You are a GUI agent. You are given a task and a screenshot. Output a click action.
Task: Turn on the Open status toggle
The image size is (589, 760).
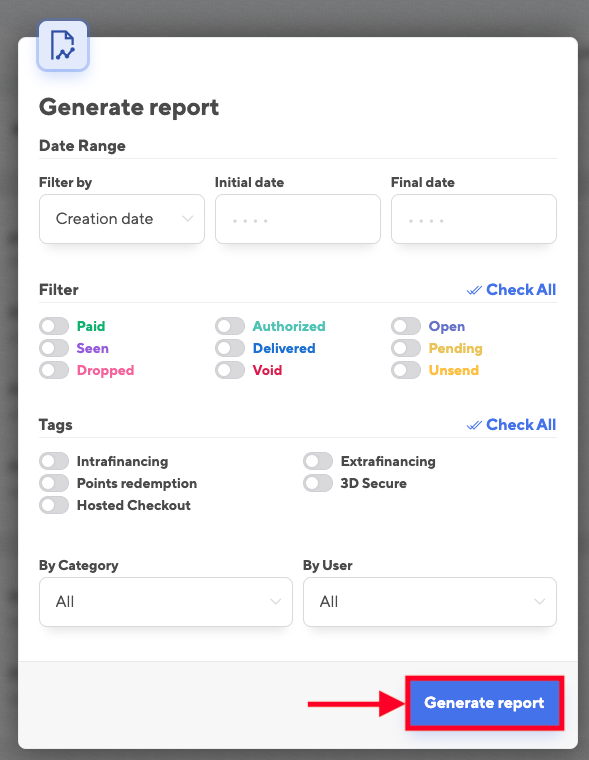[x=406, y=326]
